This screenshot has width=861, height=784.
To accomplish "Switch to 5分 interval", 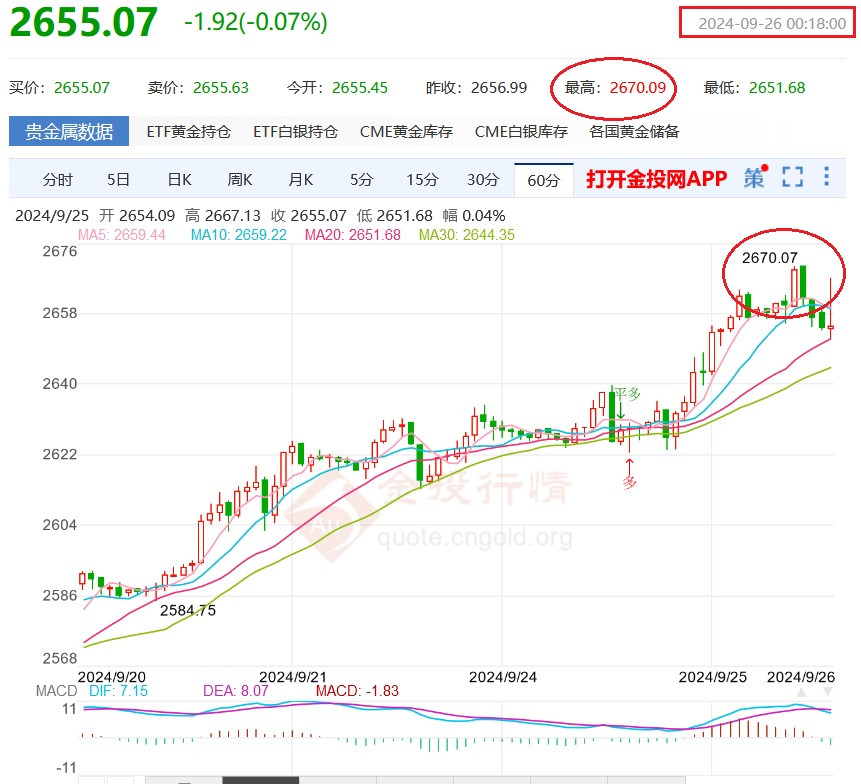I will (x=361, y=180).
